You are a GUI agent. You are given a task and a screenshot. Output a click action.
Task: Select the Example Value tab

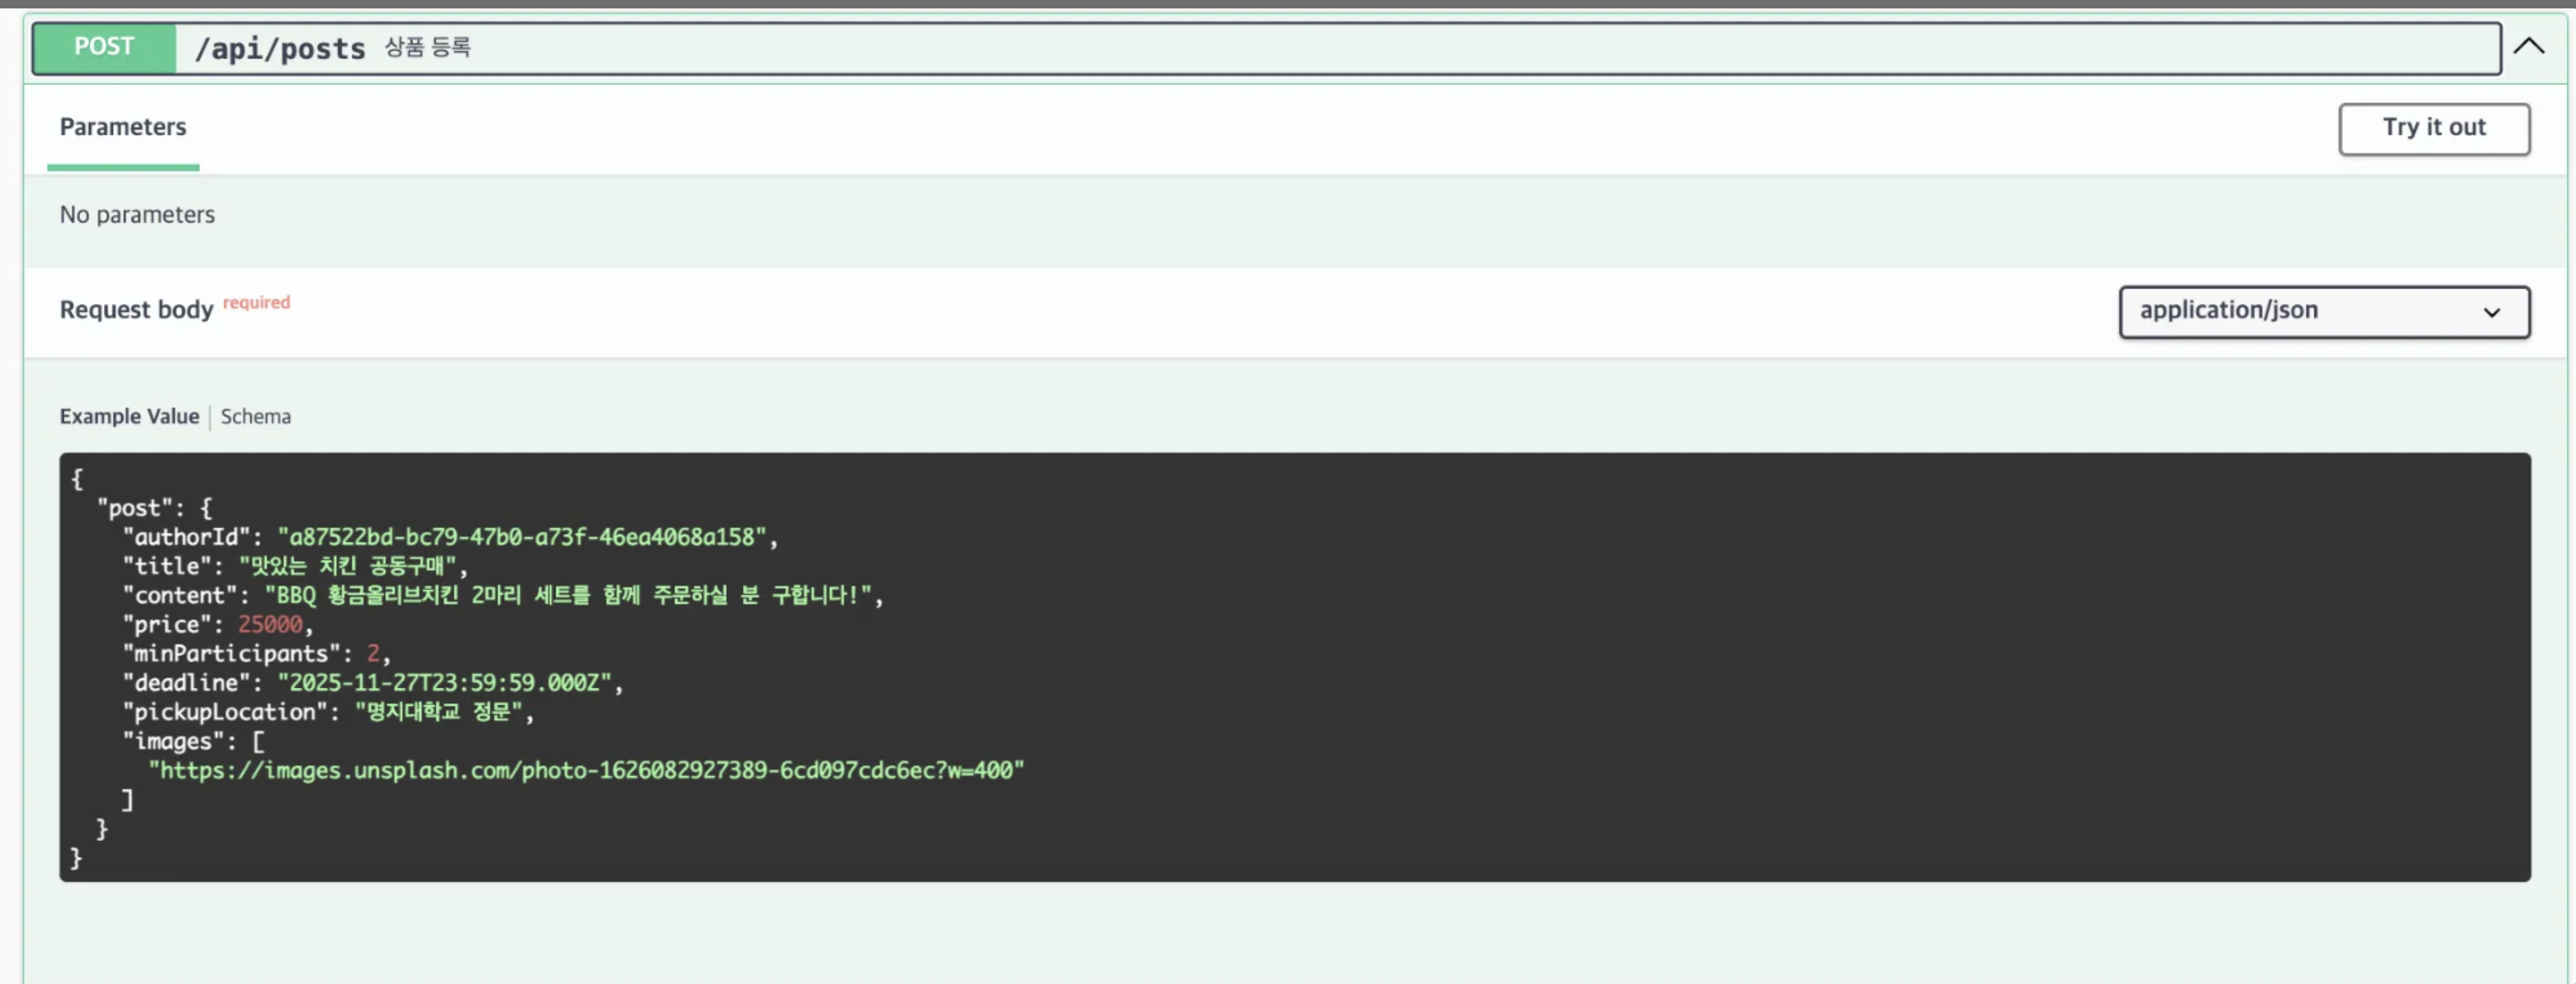click(129, 416)
